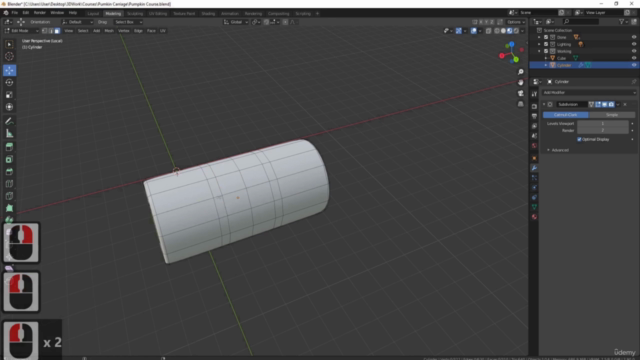The width and height of the screenshot is (640, 360).
Task: Select the Inset Faces tool
Action: tap(9, 159)
